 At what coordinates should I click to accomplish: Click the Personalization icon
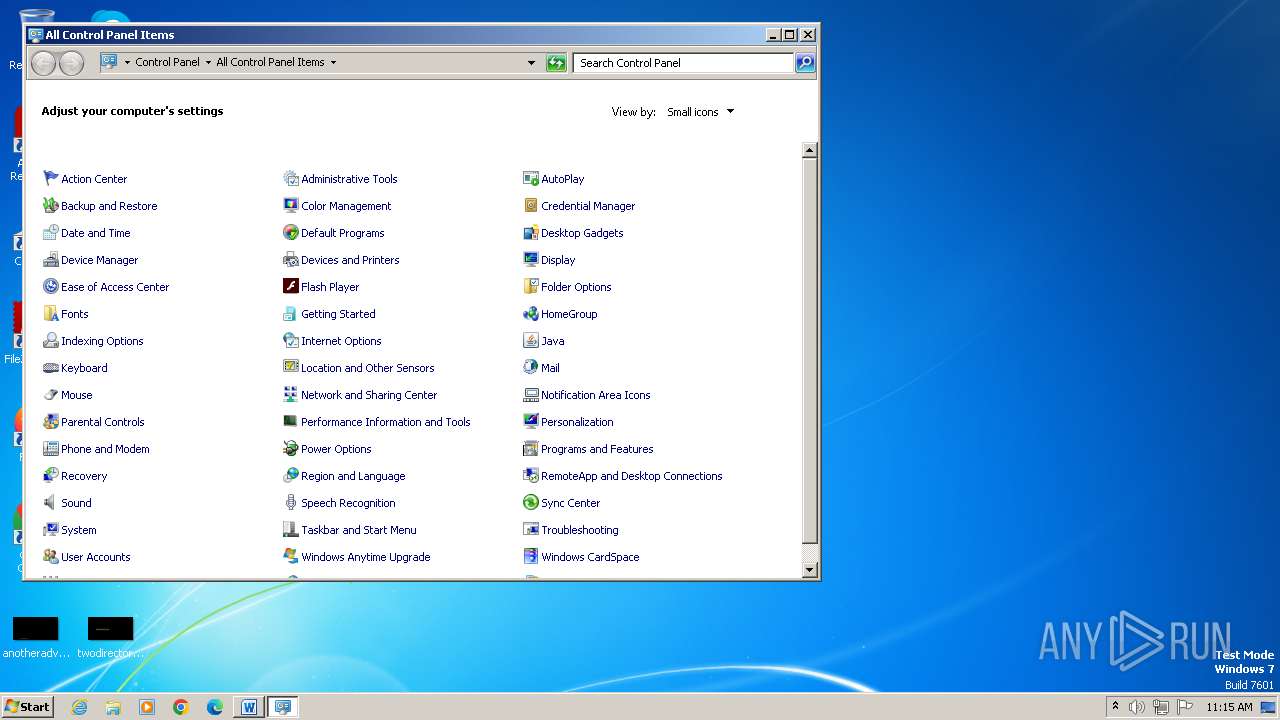pyautogui.click(x=531, y=421)
